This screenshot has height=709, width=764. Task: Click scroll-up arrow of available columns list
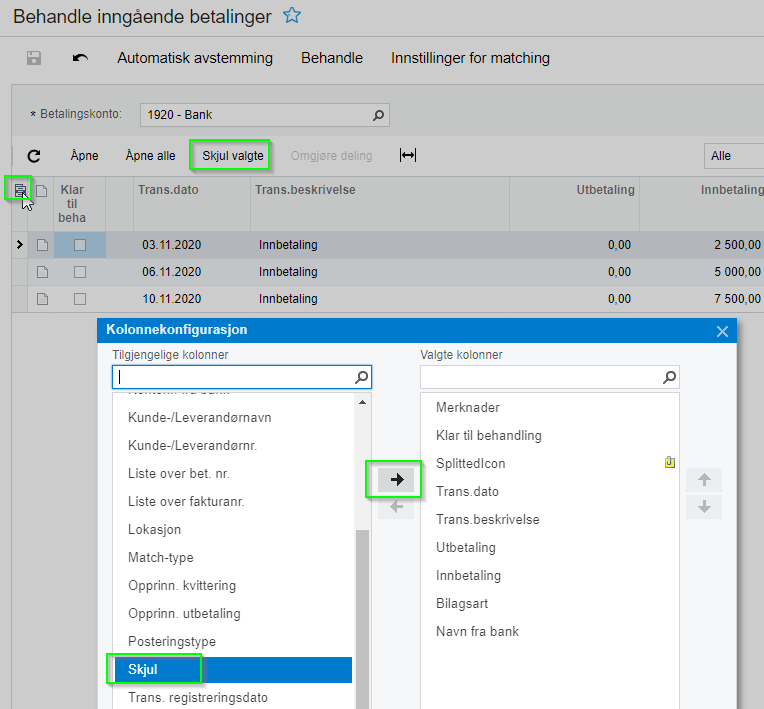tap(362, 402)
